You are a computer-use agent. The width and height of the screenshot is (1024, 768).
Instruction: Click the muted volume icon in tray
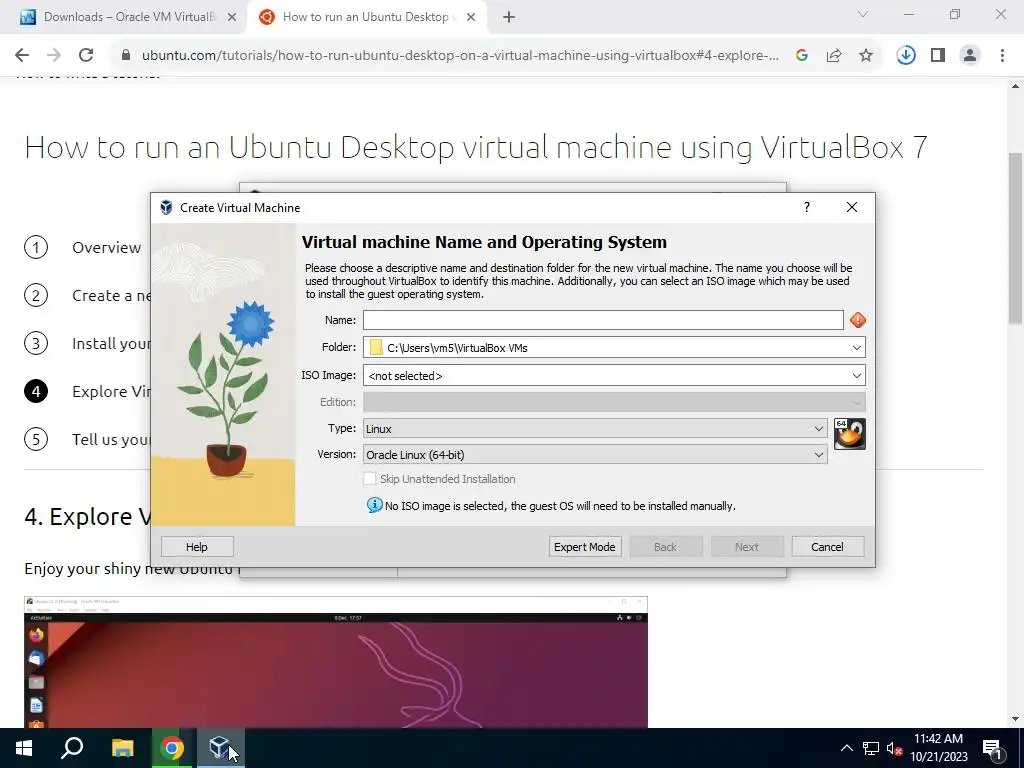(x=894, y=748)
